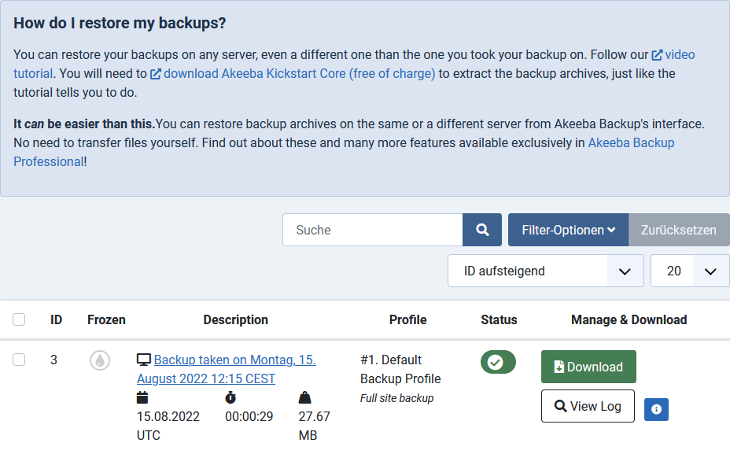Click the magnifier search button
Screen dimensions: 730x454
tap(482, 230)
